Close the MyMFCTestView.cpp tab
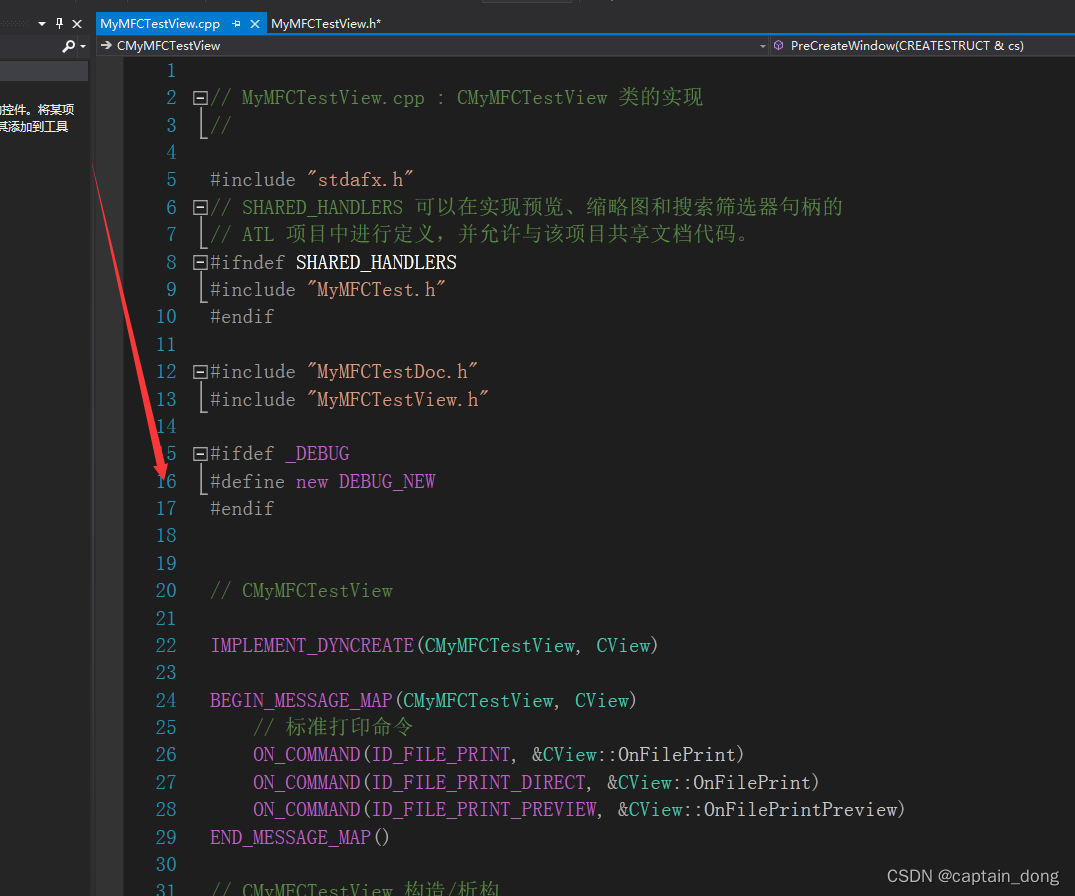 255,24
